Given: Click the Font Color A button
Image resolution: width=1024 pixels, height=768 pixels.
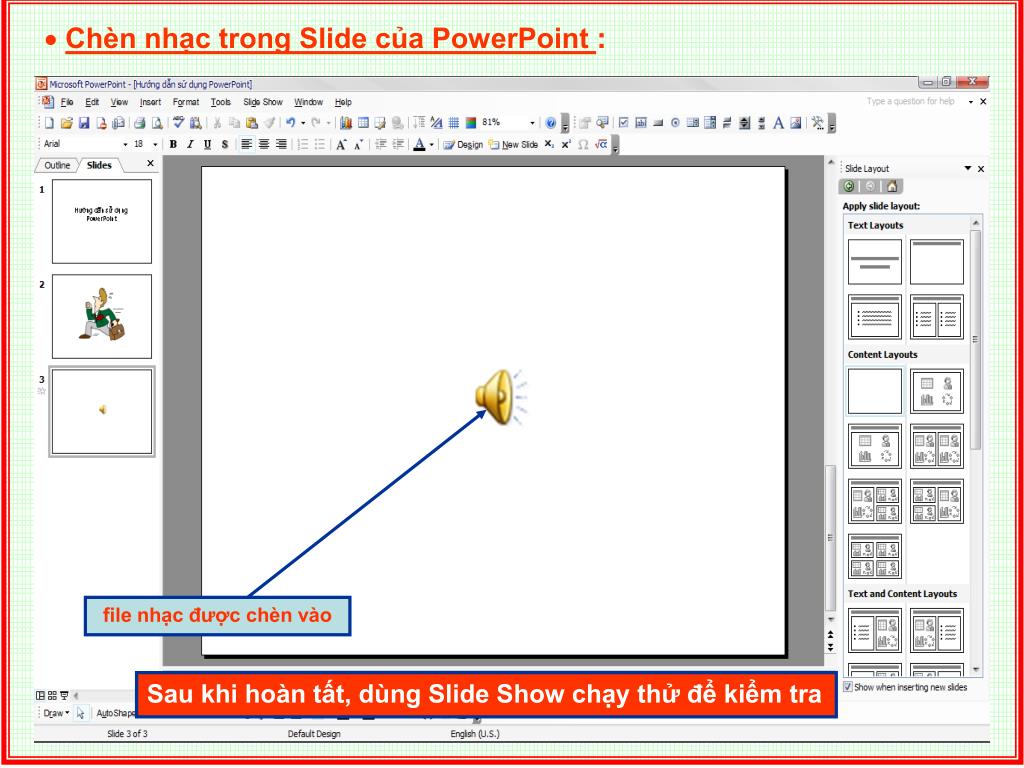Looking at the screenshot, I should 419,144.
